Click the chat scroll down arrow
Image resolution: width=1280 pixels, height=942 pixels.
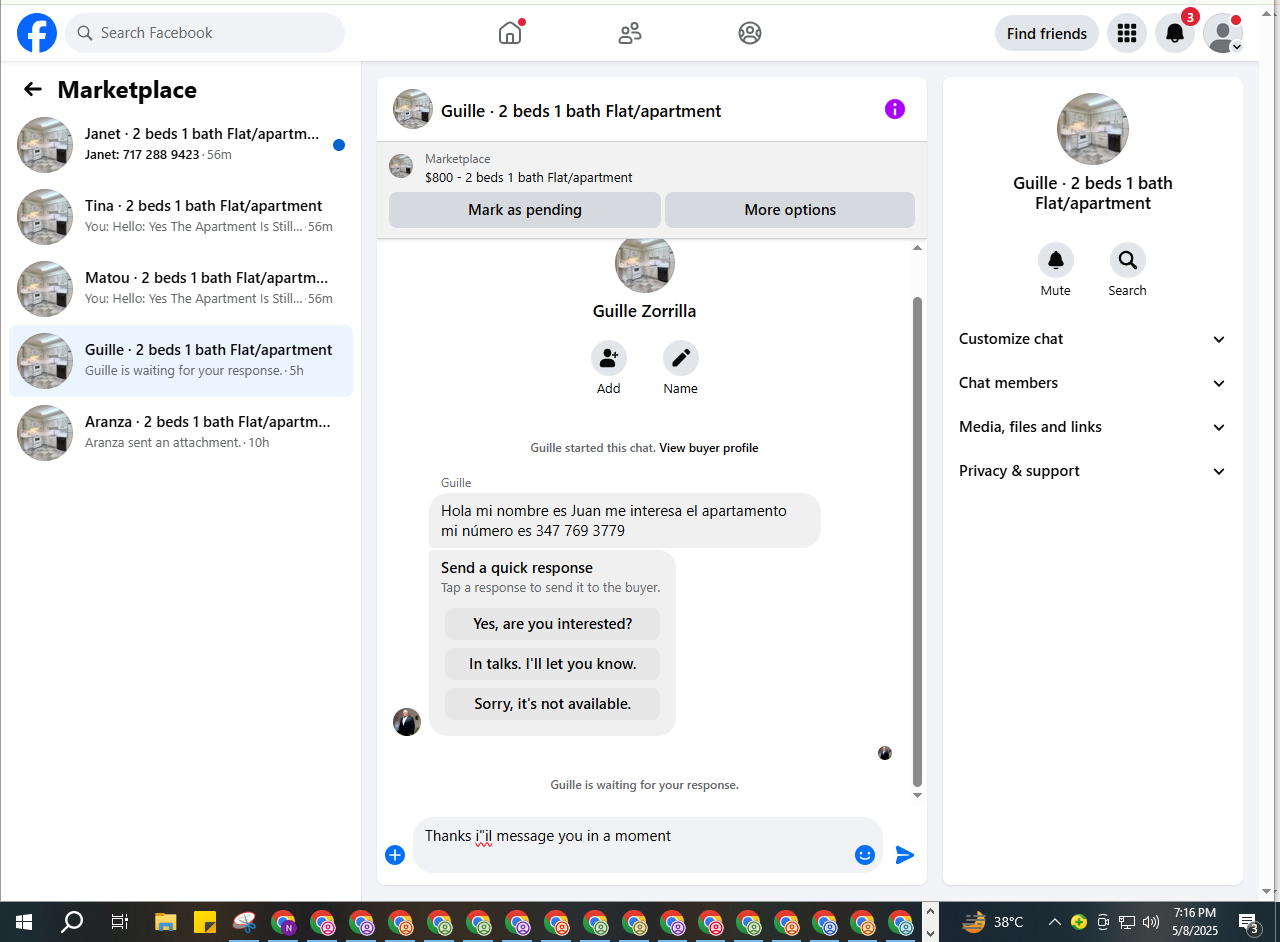tap(918, 796)
